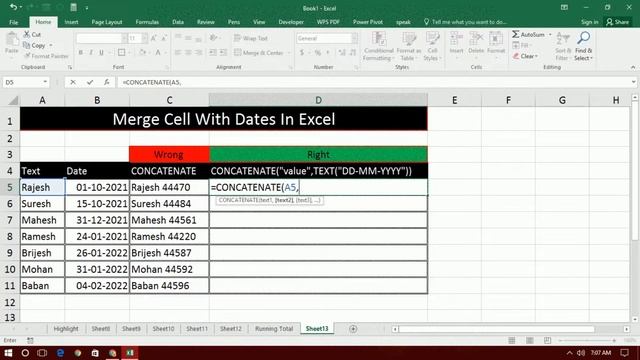Open the Clear dropdown in Editing group

tap(526, 56)
